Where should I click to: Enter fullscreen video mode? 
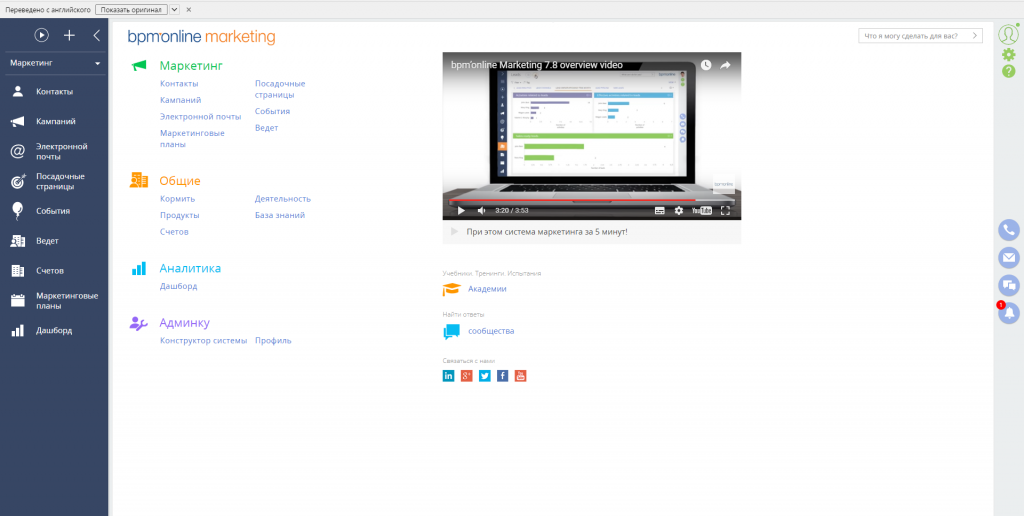(725, 210)
